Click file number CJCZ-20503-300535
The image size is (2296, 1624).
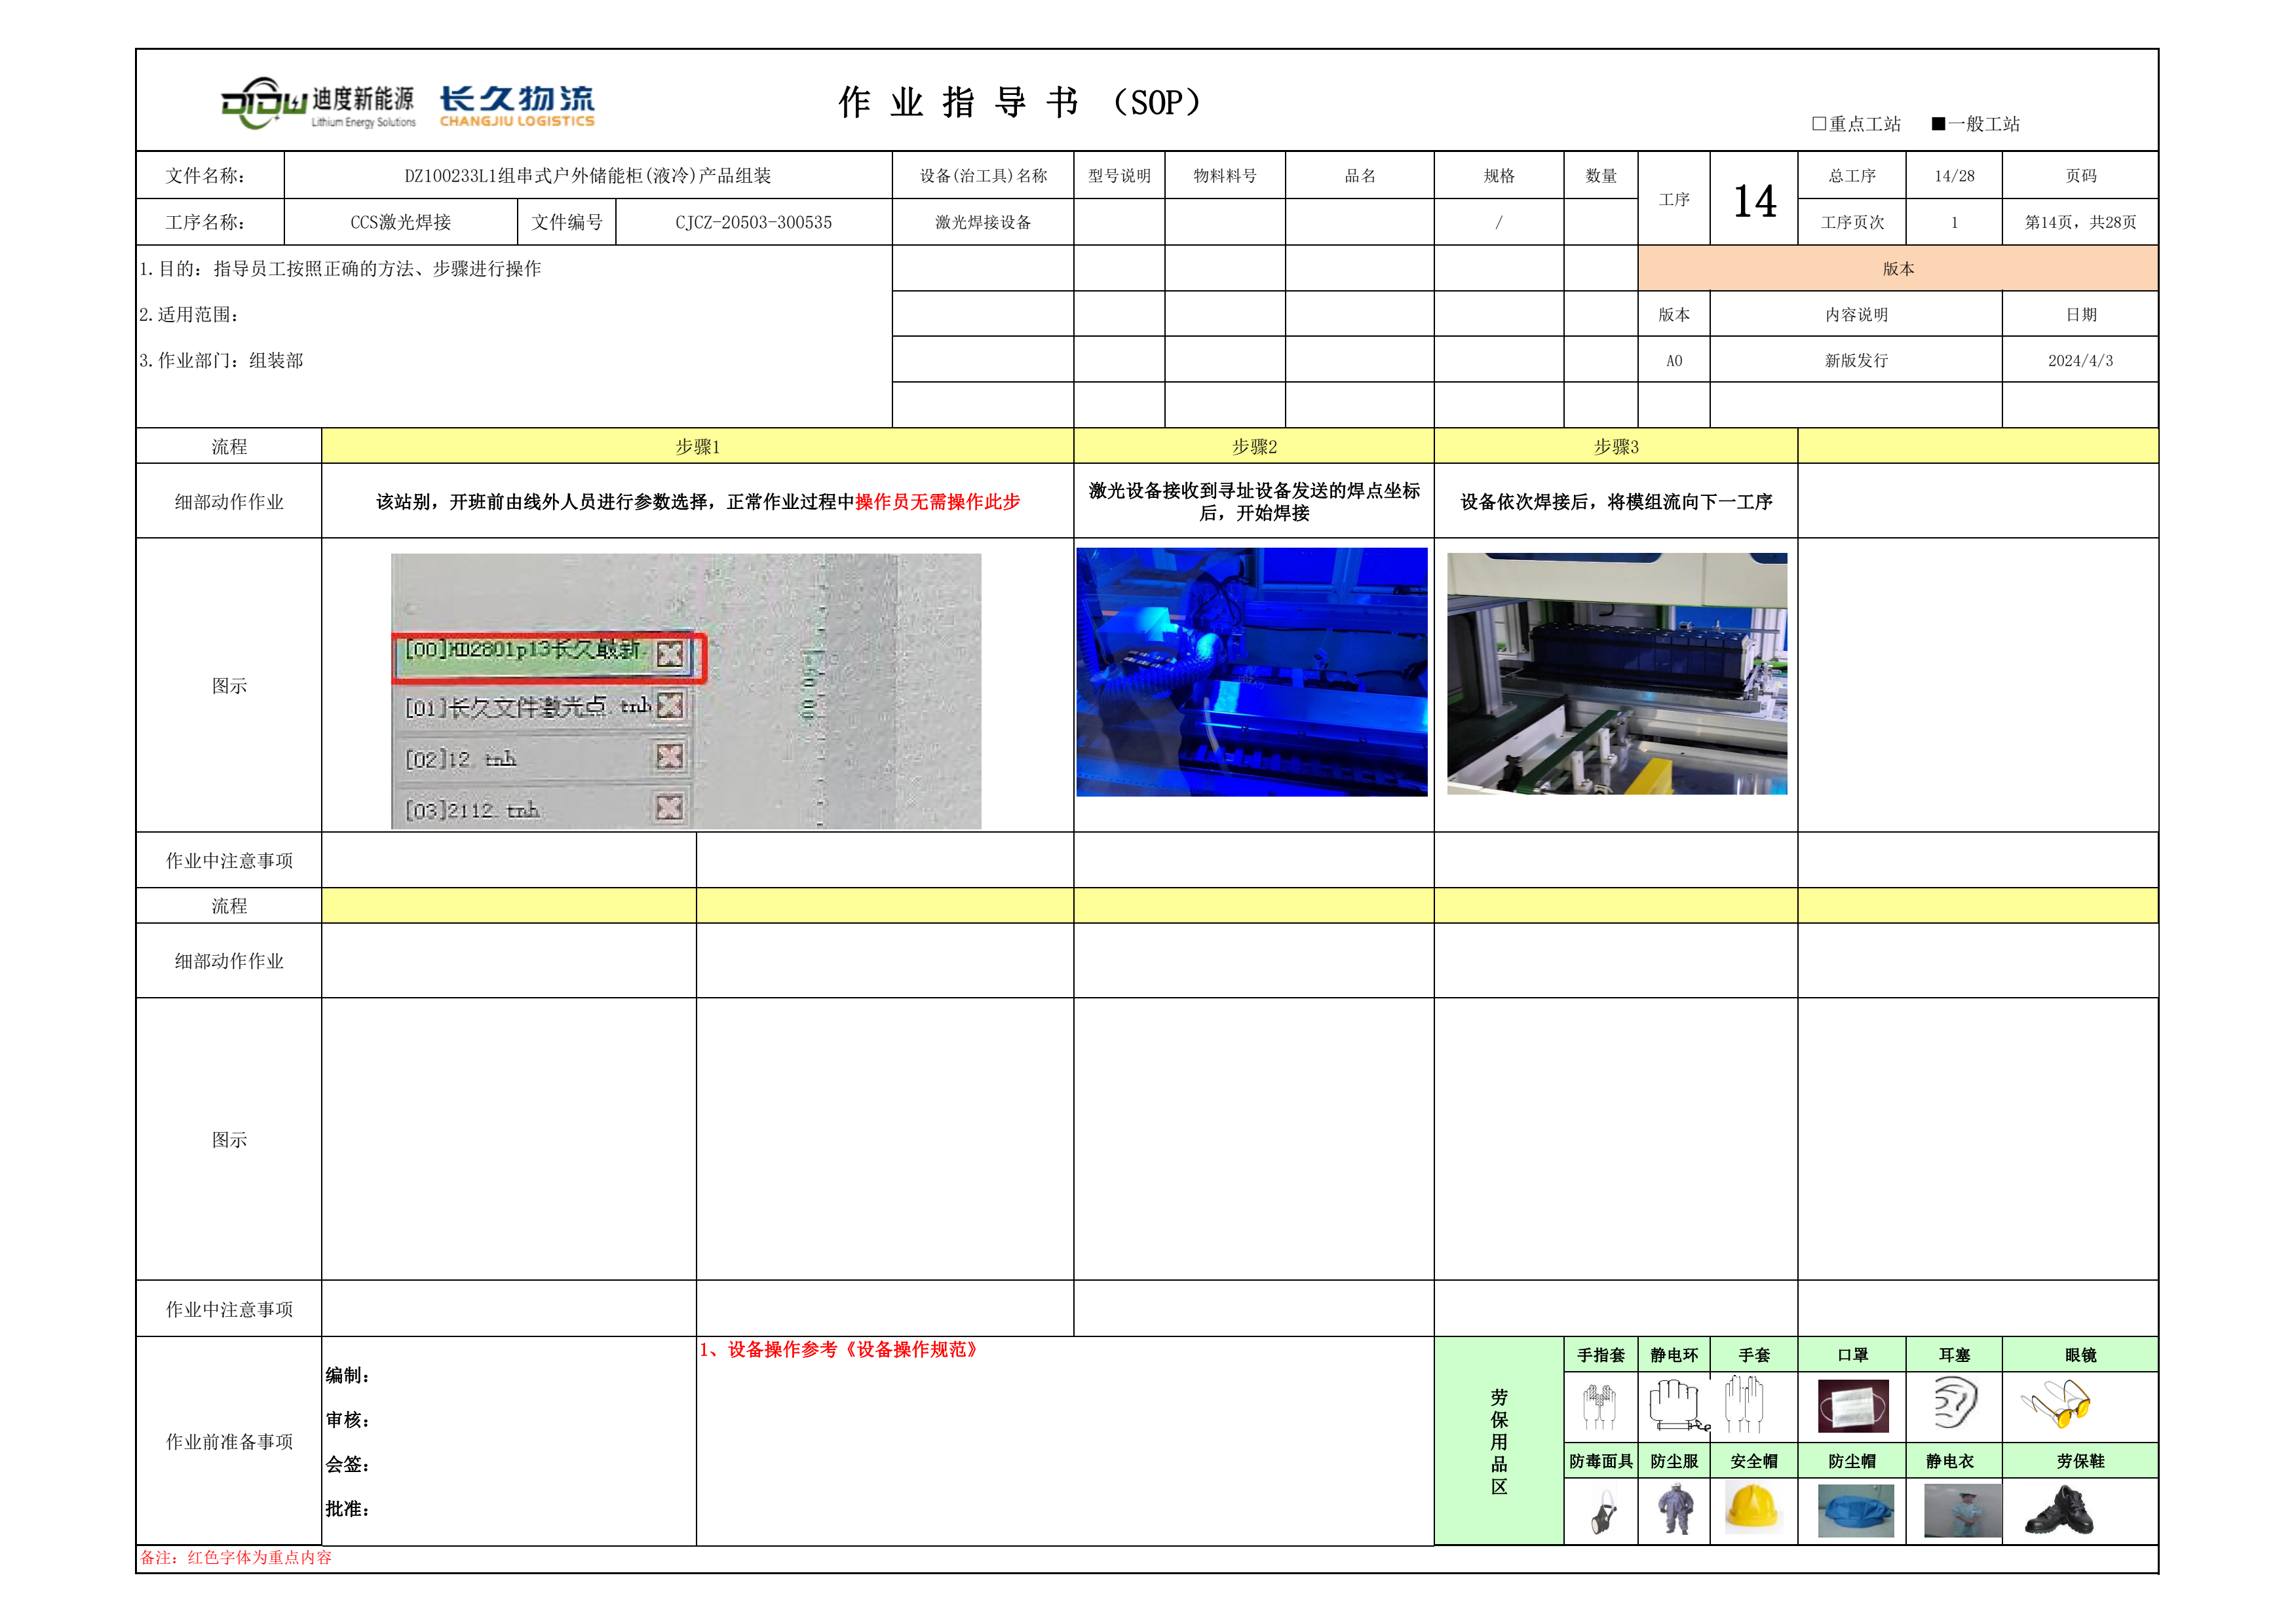click(x=753, y=222)
